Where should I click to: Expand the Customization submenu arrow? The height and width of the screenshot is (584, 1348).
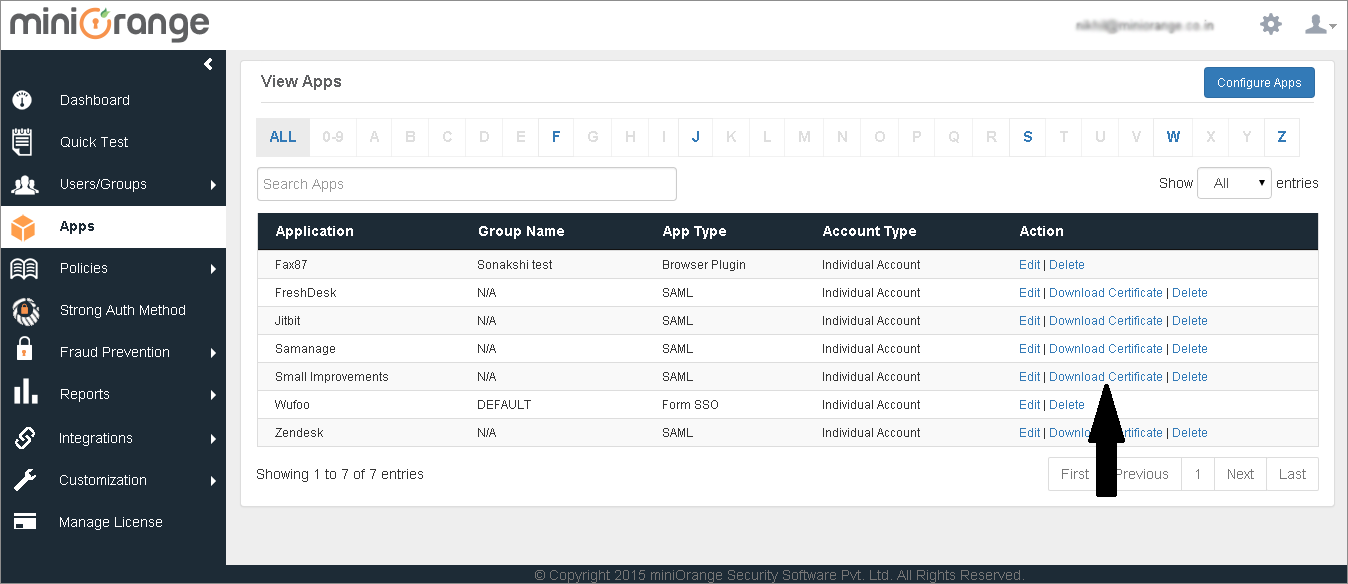213,481
